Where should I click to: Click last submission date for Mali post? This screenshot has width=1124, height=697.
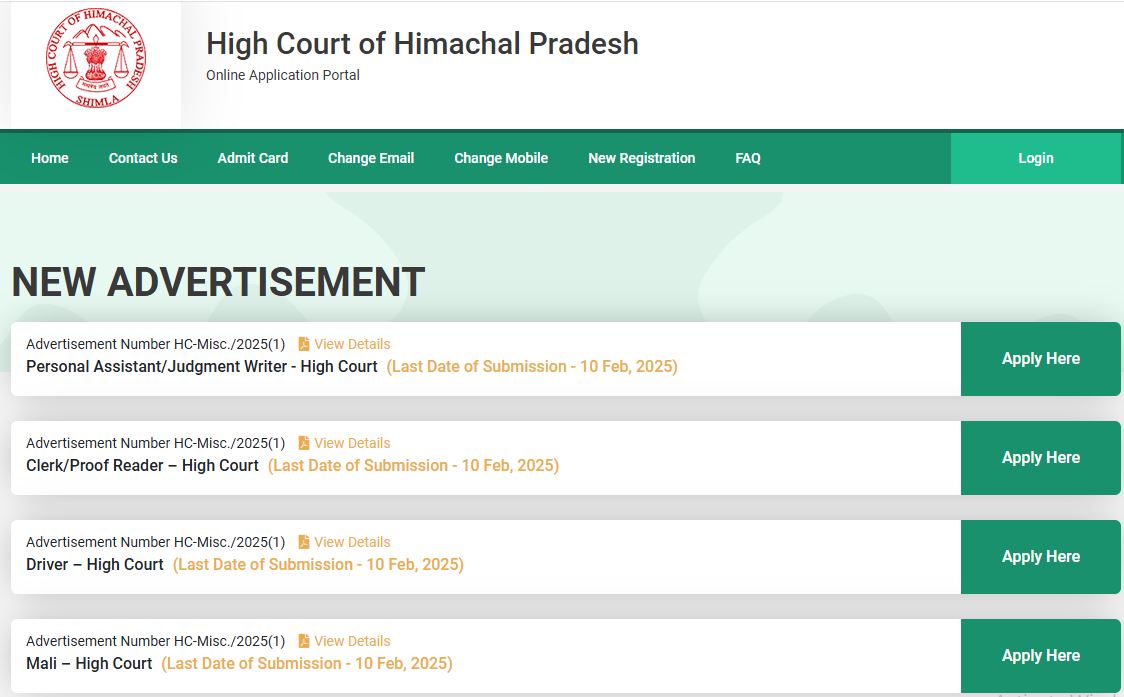(x=307, y=663)
